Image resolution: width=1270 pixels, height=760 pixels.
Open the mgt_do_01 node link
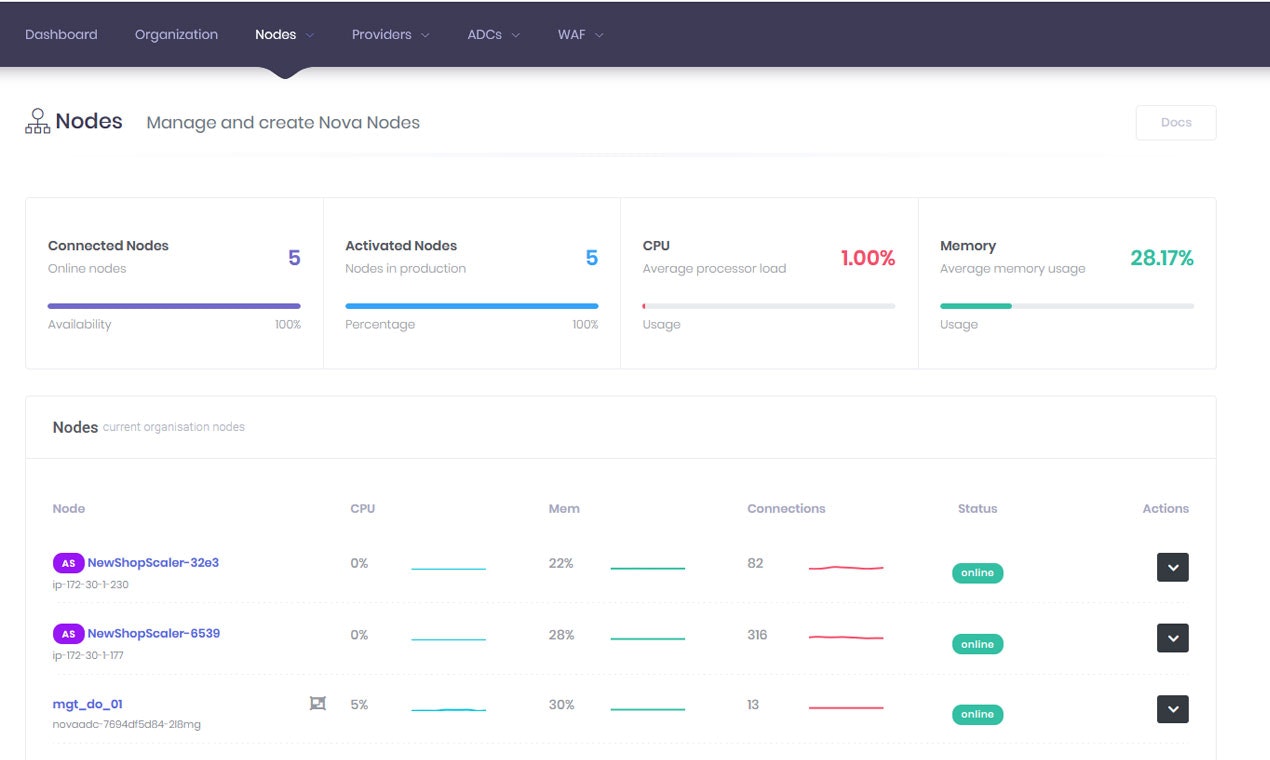point(88,705)
